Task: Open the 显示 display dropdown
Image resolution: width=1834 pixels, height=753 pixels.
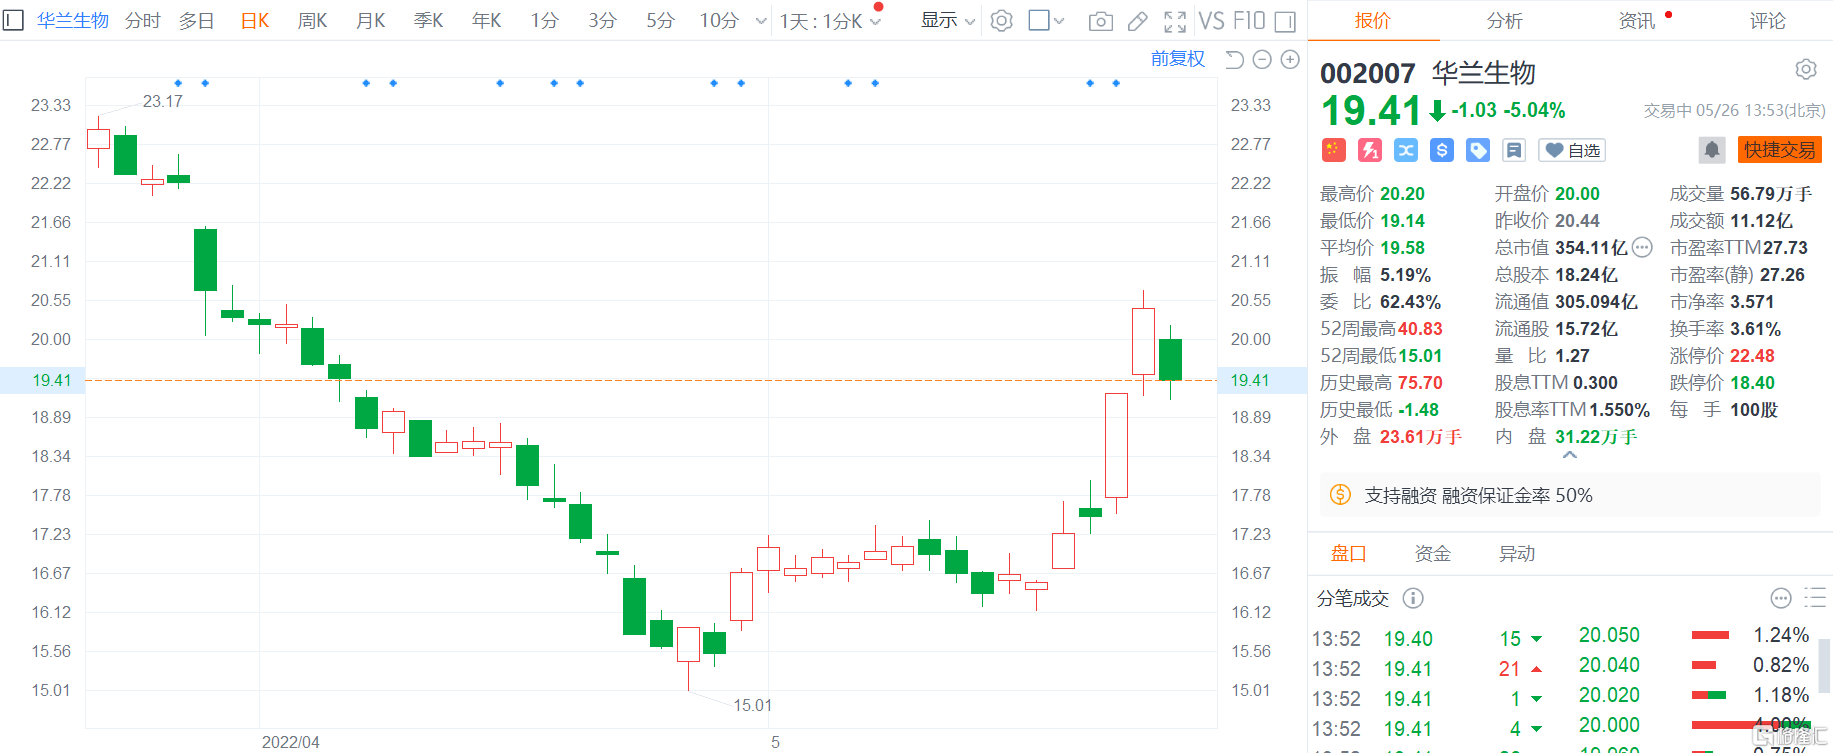Action: click(947, 21)
